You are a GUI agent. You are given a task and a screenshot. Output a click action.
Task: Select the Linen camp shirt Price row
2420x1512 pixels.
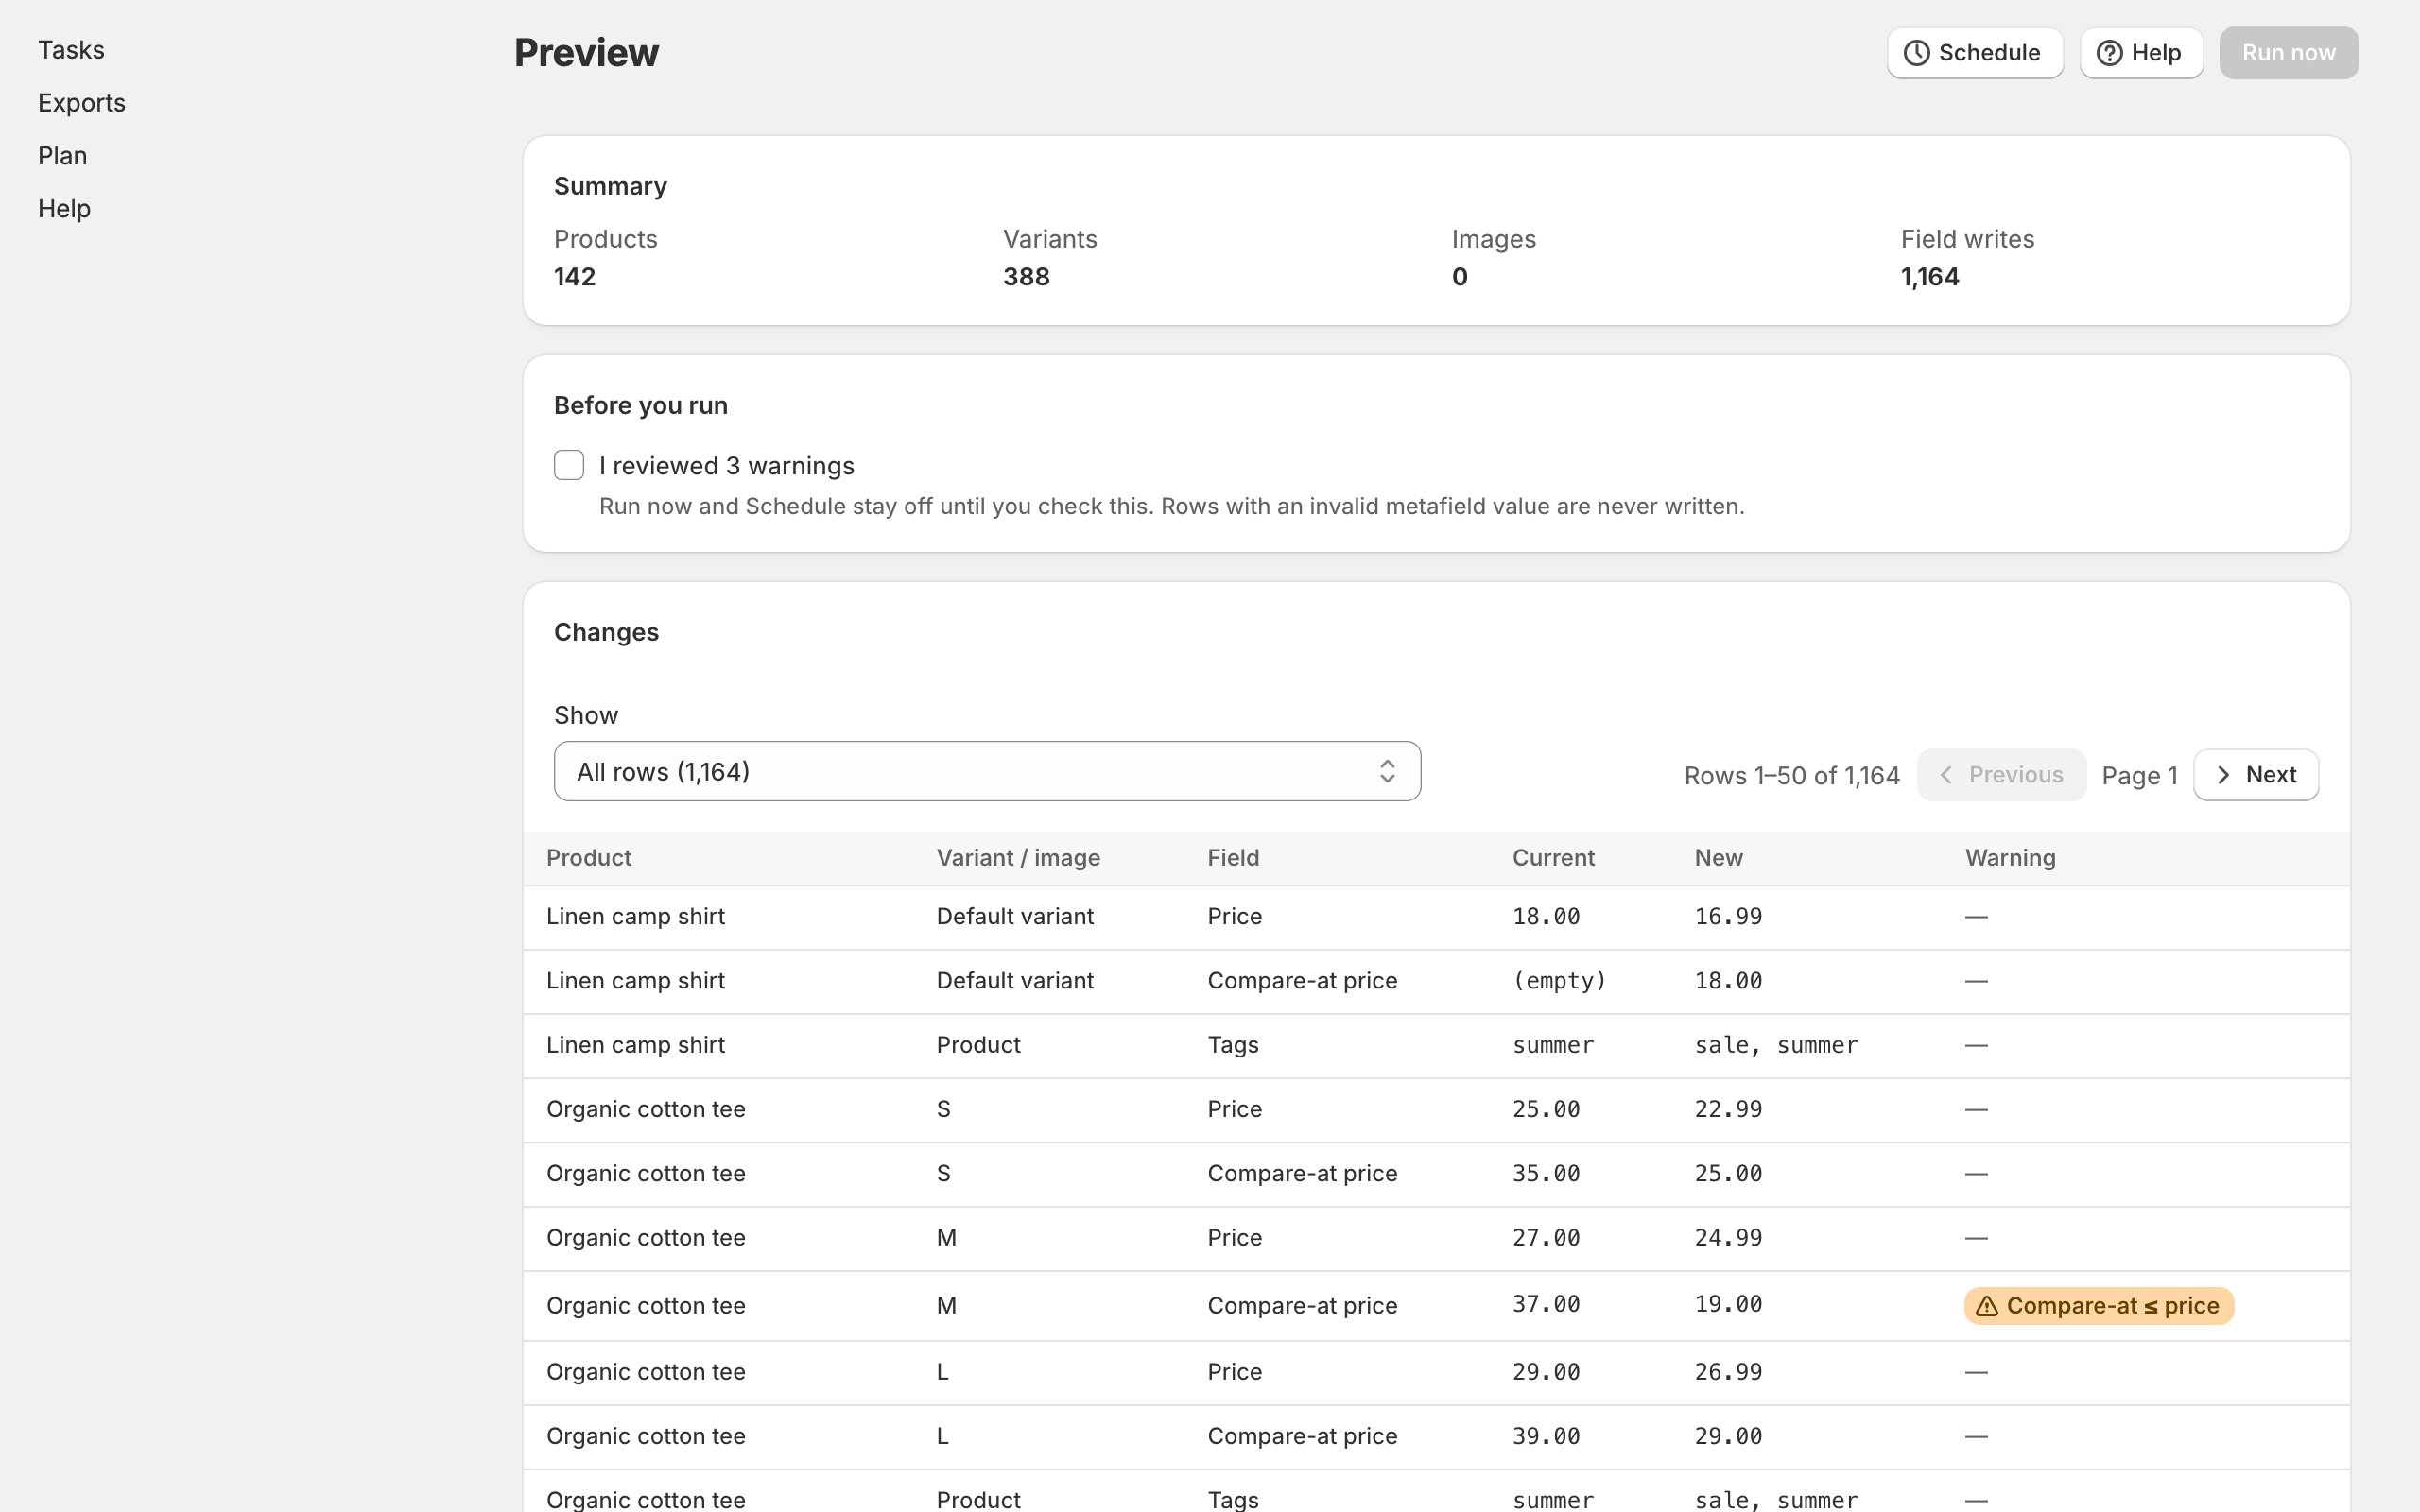(1436, 917)
